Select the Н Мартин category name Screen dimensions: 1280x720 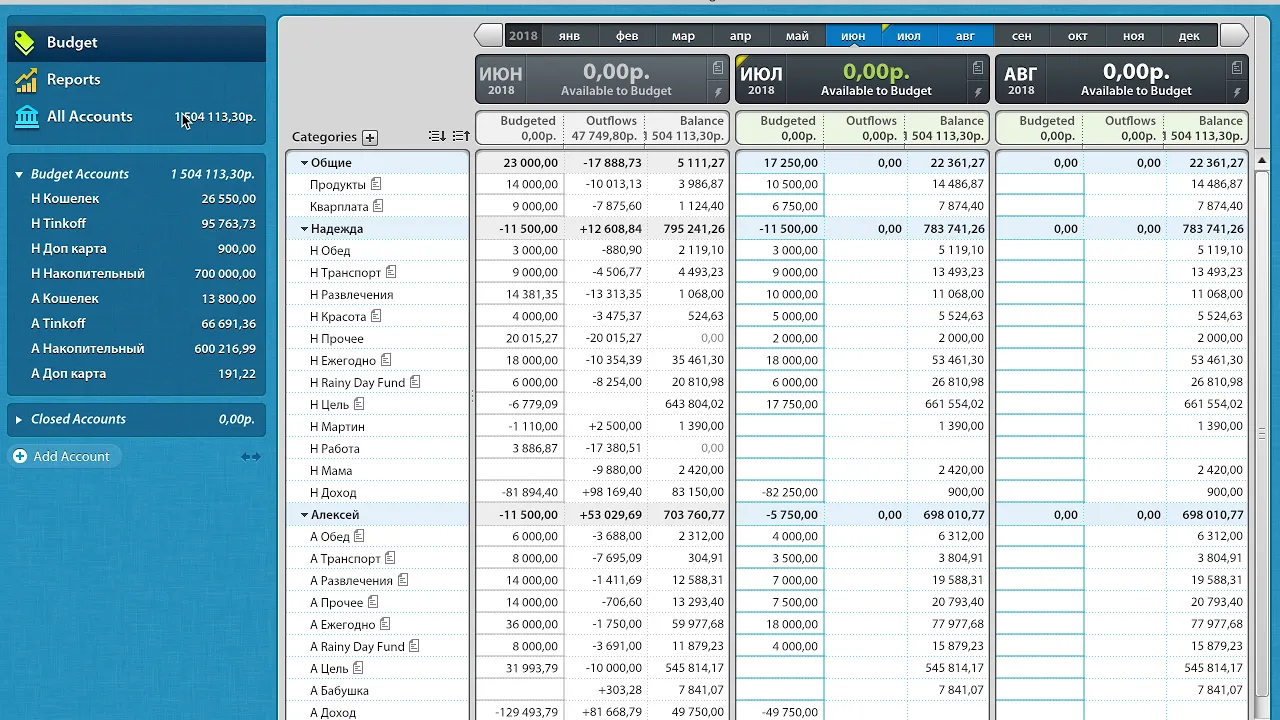click(337, 426)
